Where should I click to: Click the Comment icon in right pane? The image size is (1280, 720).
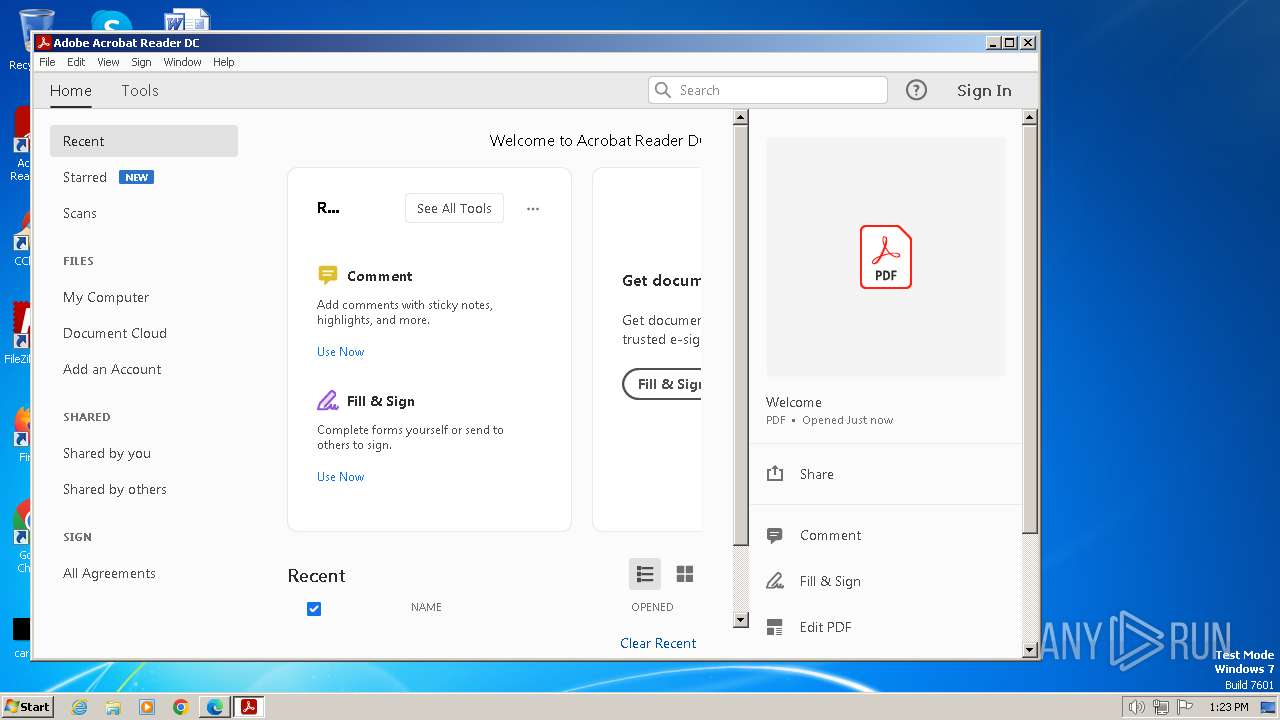point(775,535)
